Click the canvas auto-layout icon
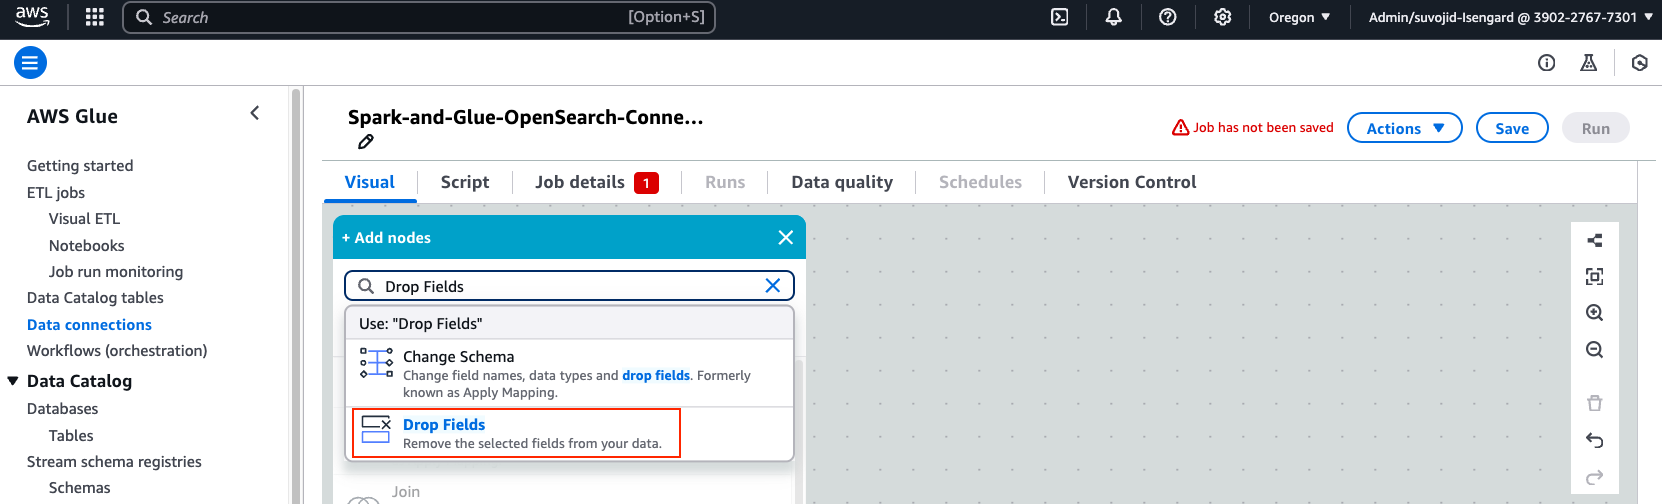This screenshot has height=504, width=1662. (1595, 240)
